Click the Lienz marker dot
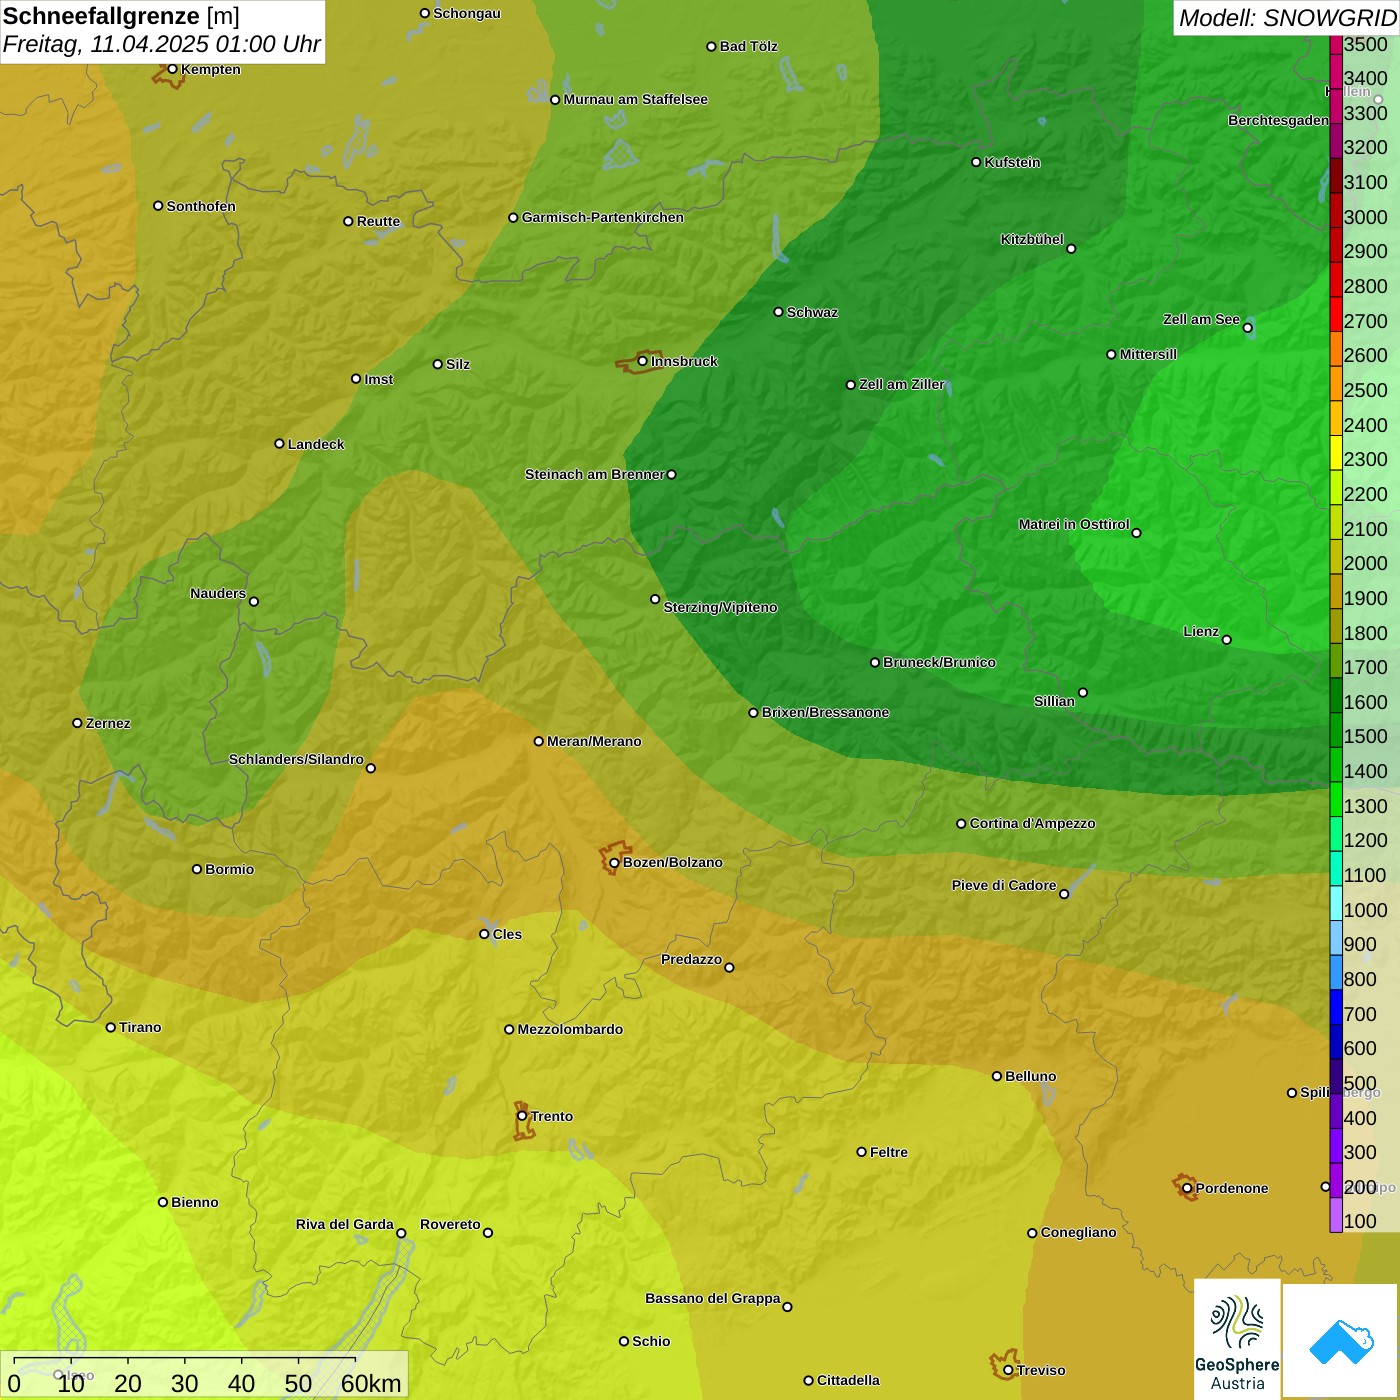The image size is (1400, 1400). [x=1227, y=640]
